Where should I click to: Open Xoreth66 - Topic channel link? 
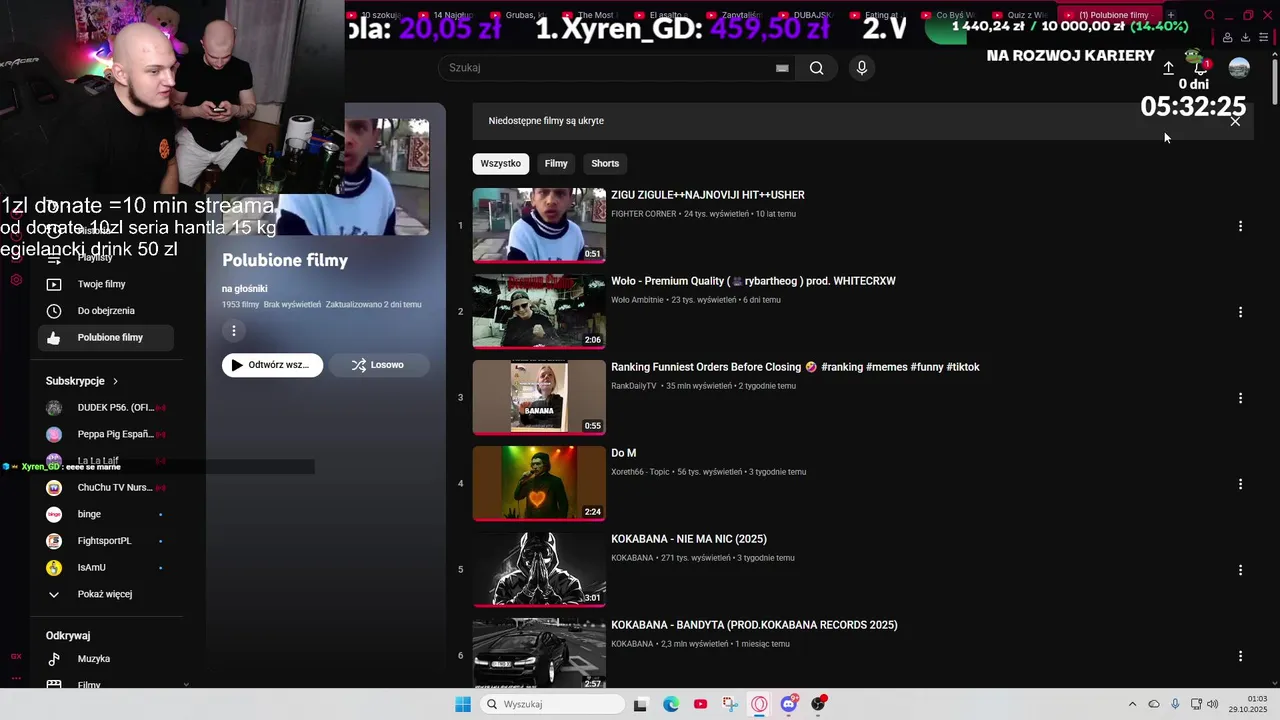641,472
